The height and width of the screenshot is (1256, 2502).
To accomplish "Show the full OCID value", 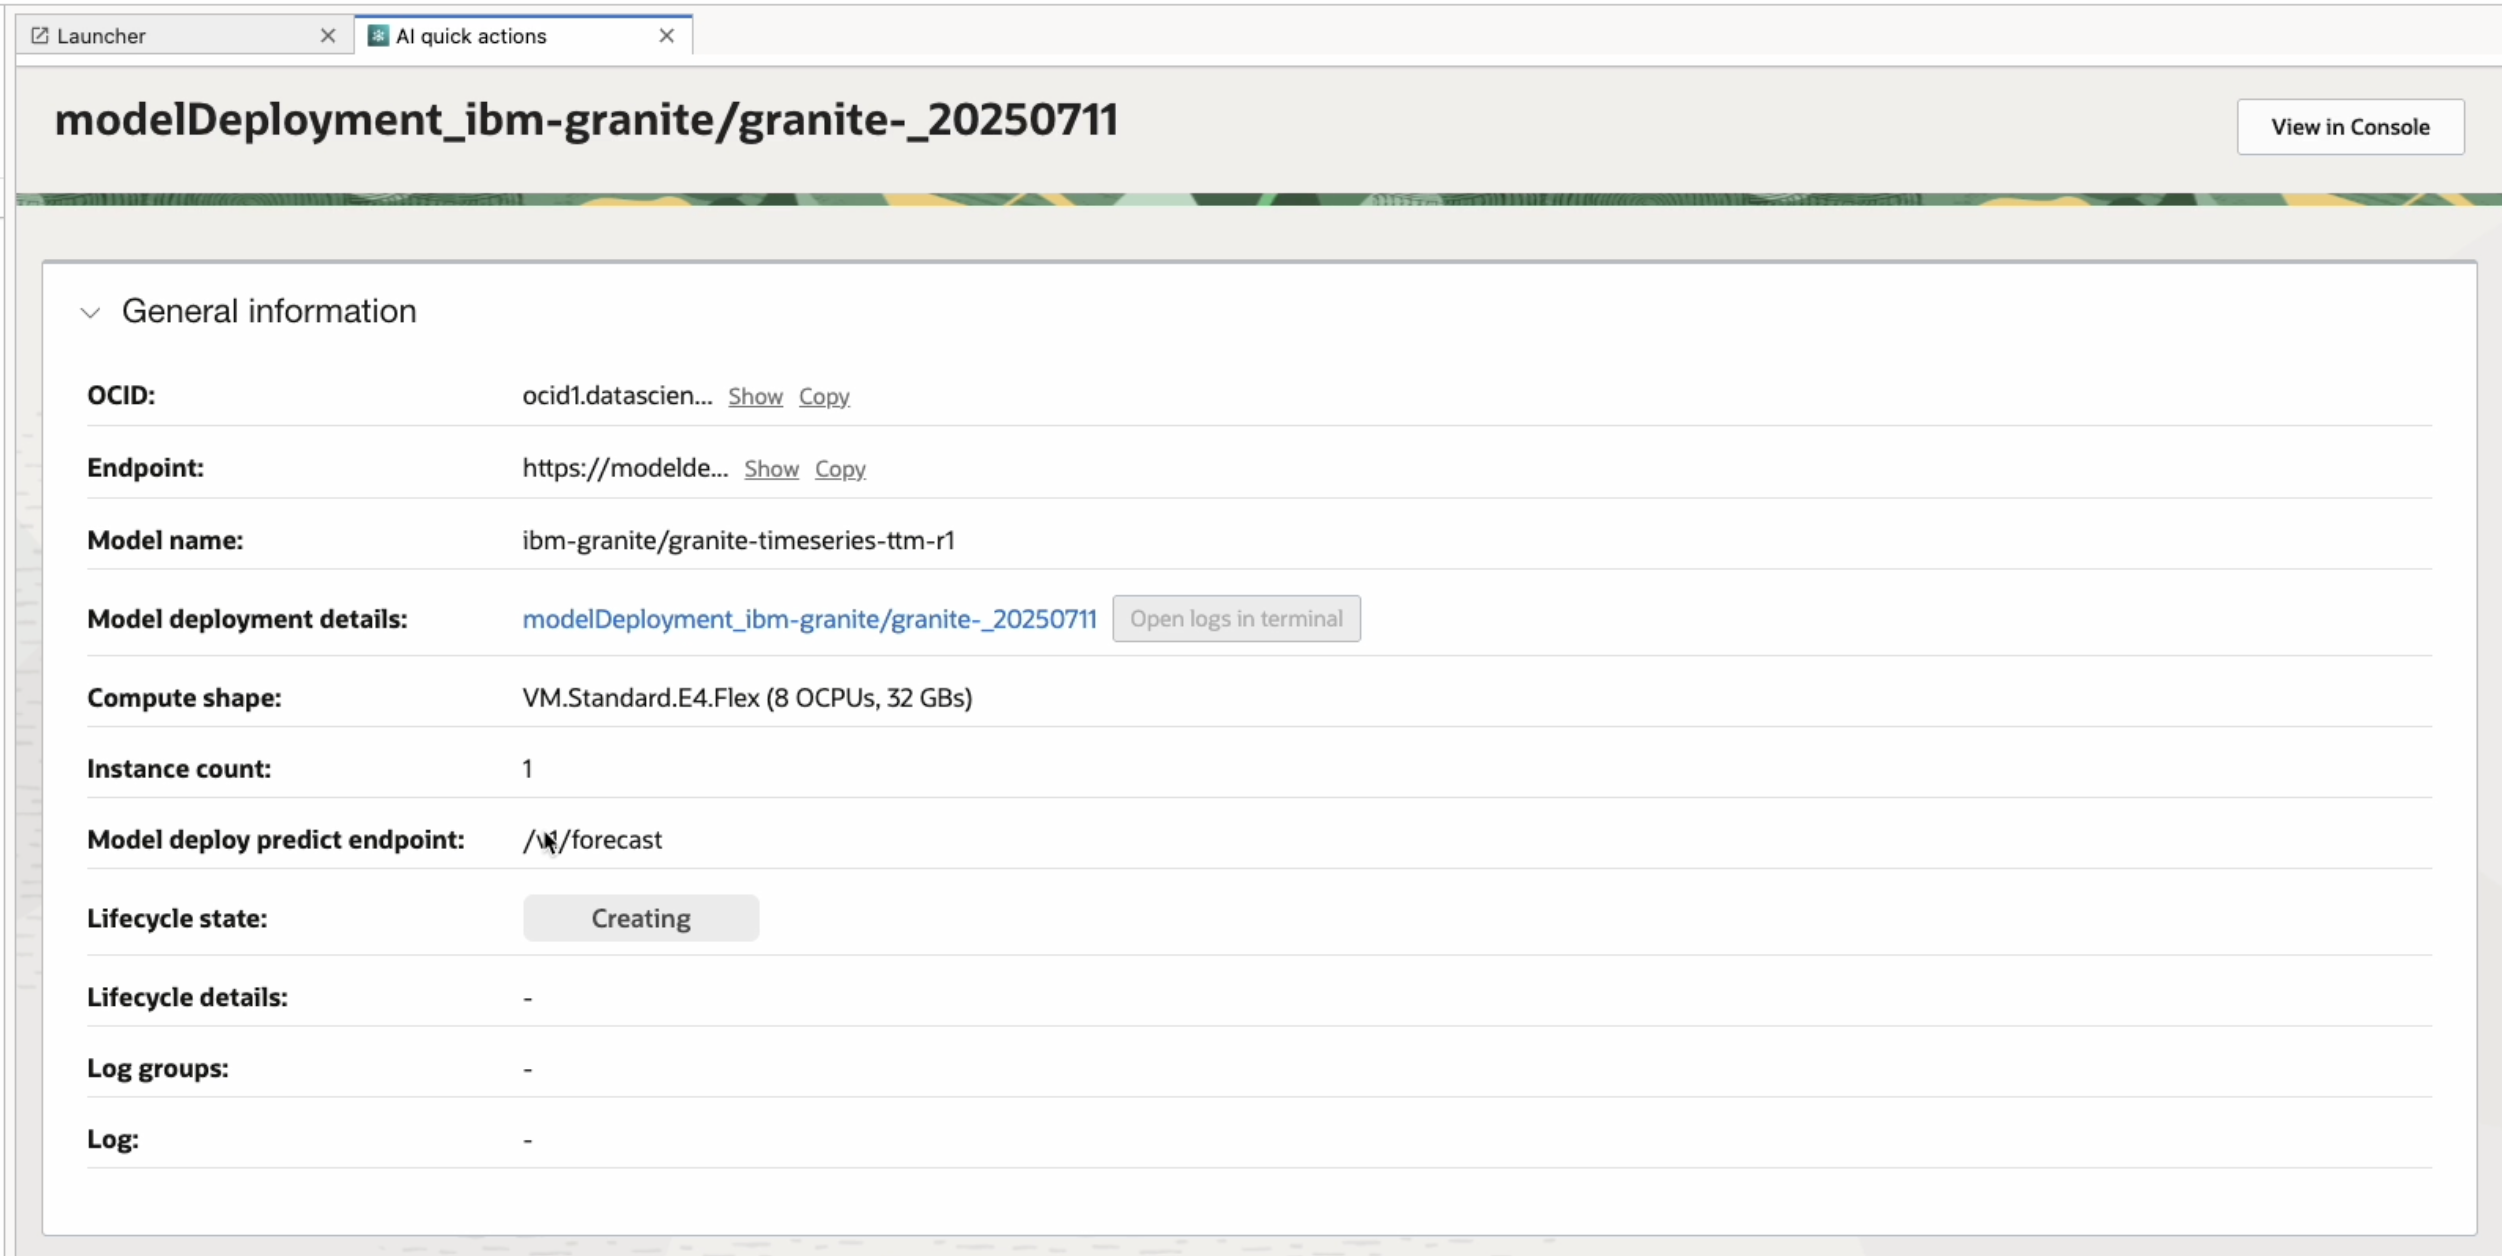I will pos(755,397).
